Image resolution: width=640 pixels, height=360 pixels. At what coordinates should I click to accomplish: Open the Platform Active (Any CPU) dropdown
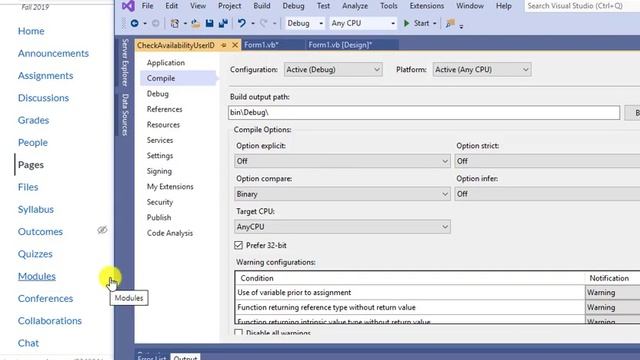pyautogui.click(x=482, y=70)
